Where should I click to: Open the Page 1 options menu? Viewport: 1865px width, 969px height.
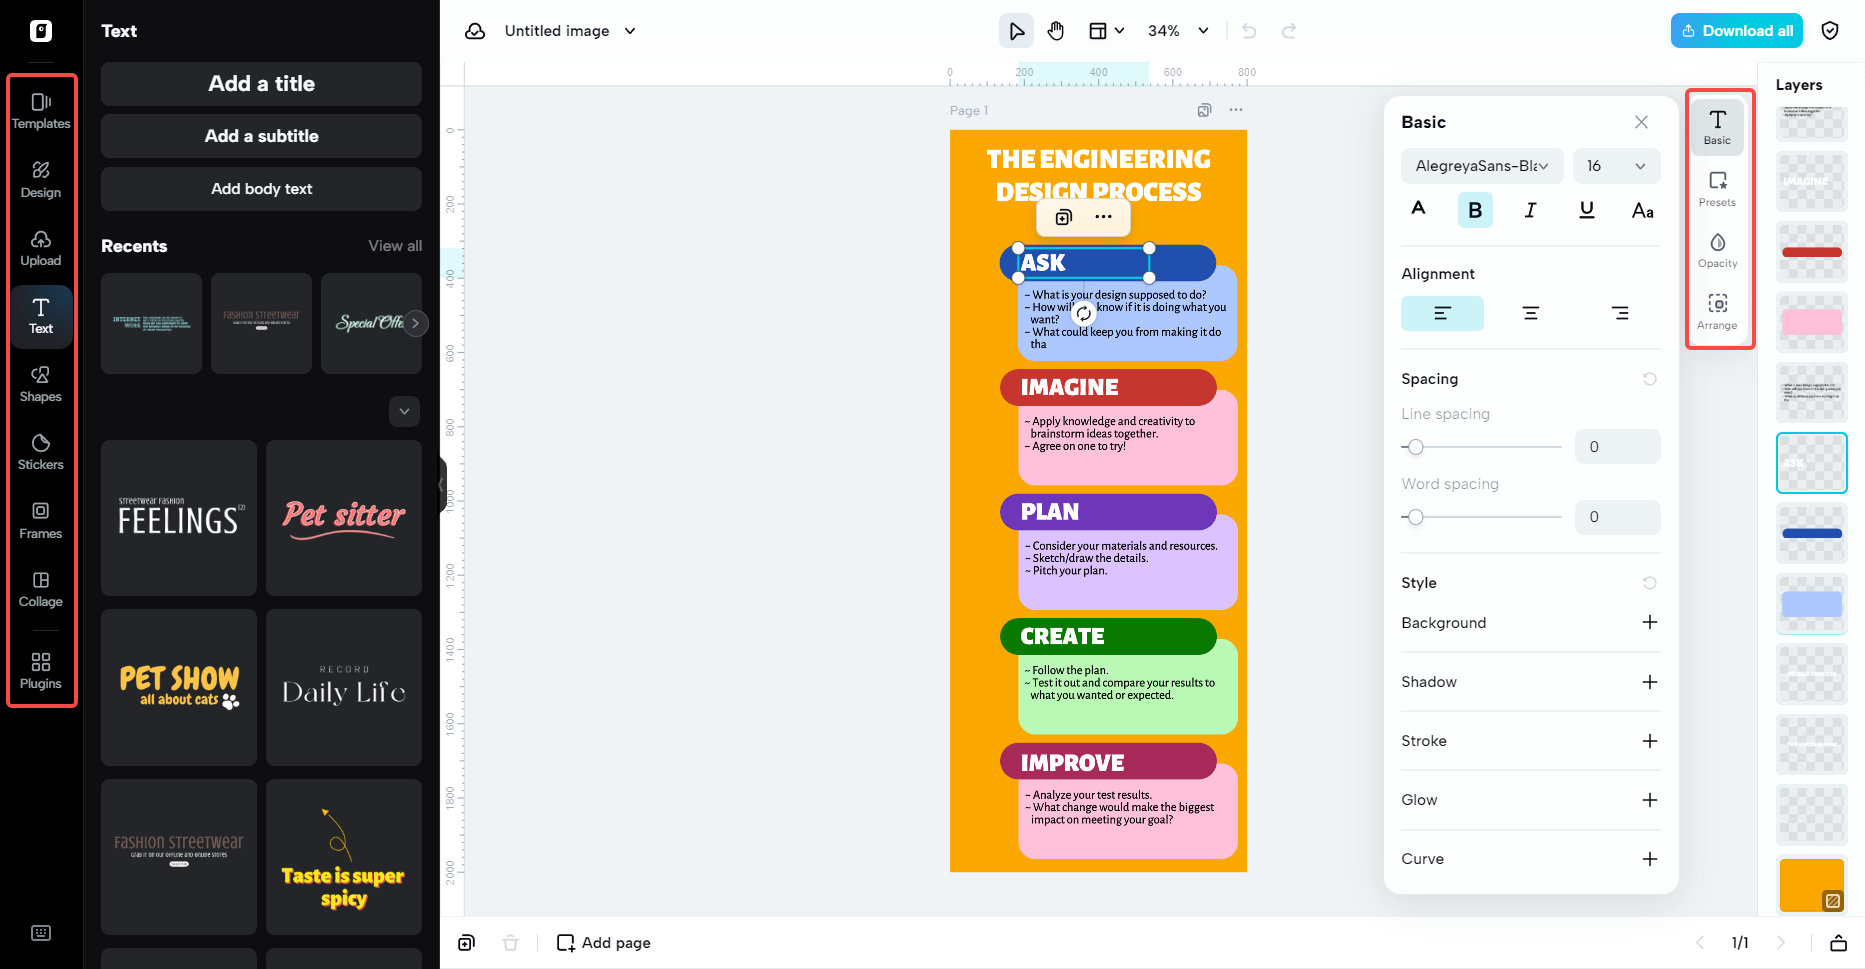(x=1236, y=110)
